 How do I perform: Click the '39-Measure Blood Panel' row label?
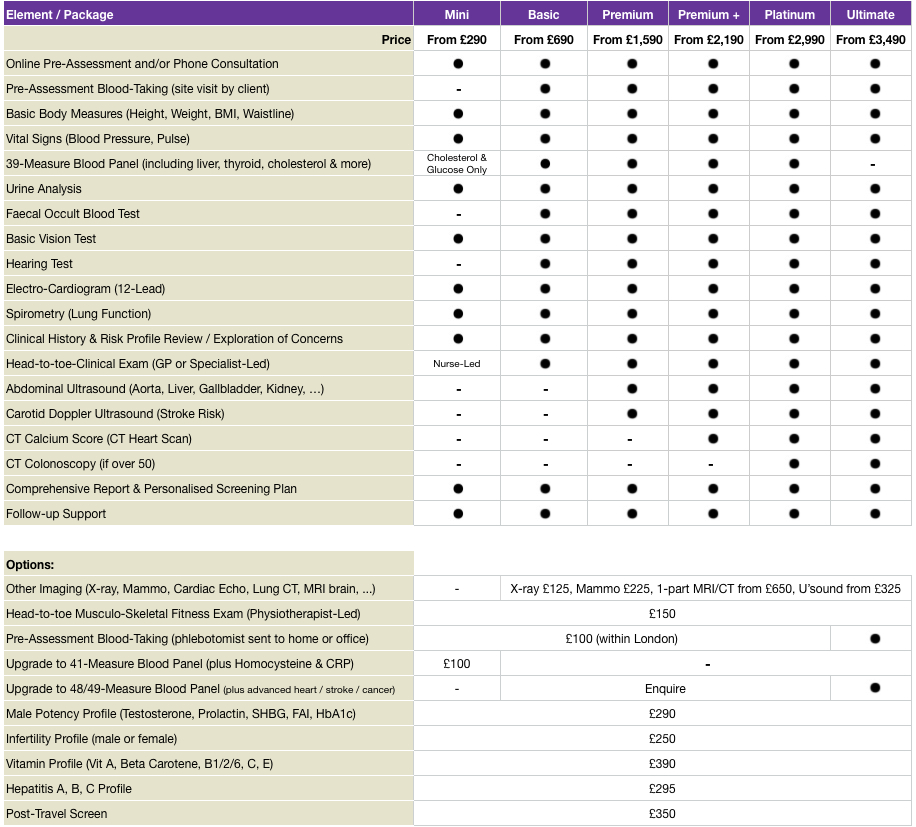188,164
